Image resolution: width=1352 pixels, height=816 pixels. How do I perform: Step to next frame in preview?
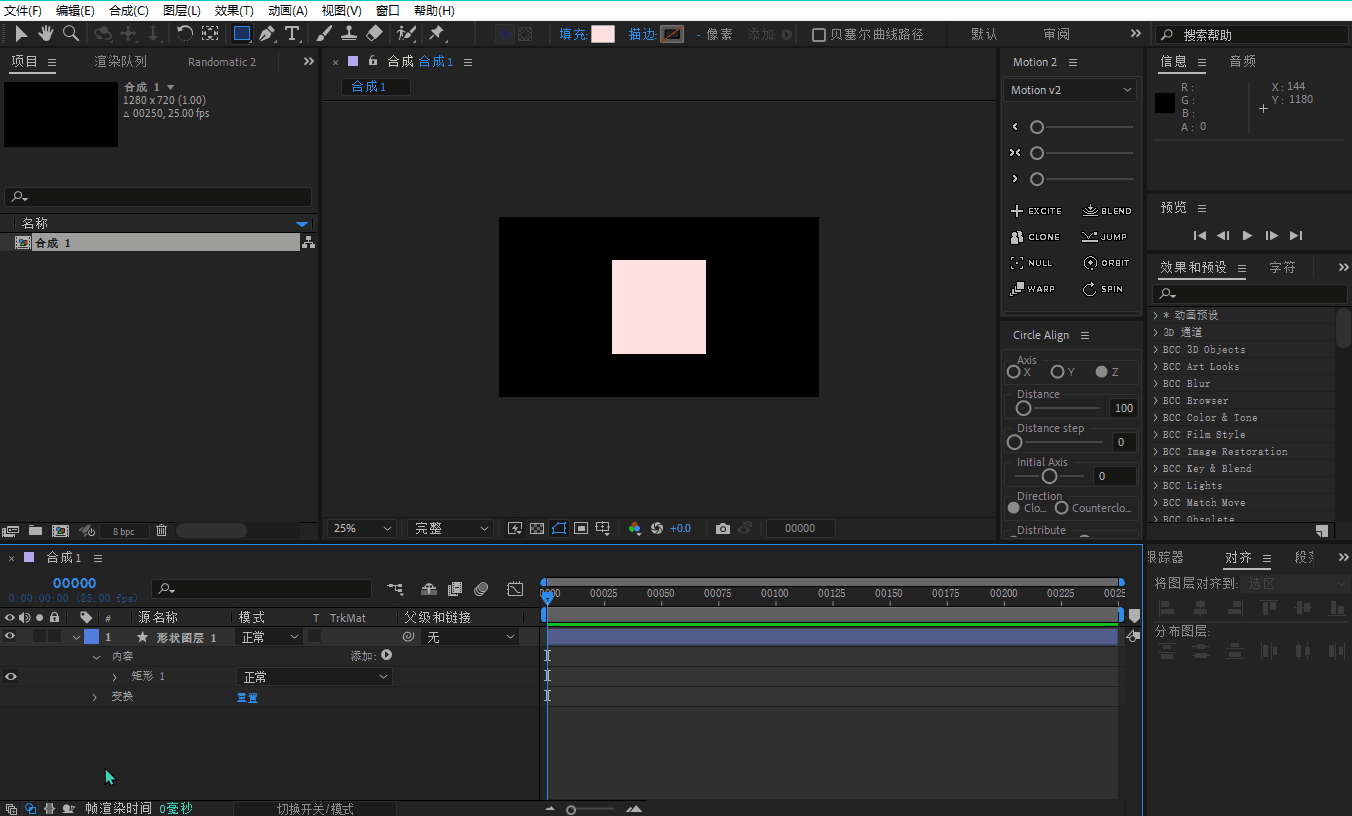click(x=1272, y=236)
